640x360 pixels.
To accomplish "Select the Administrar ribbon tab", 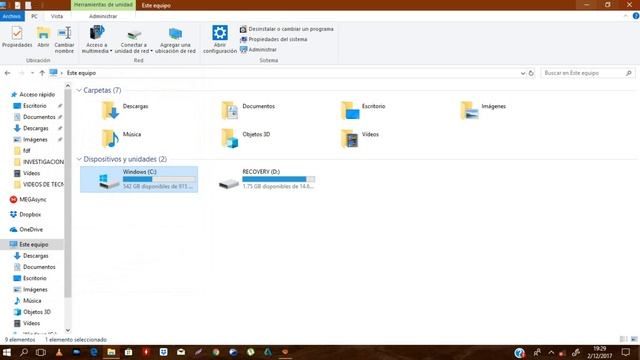I will point(103,16).
